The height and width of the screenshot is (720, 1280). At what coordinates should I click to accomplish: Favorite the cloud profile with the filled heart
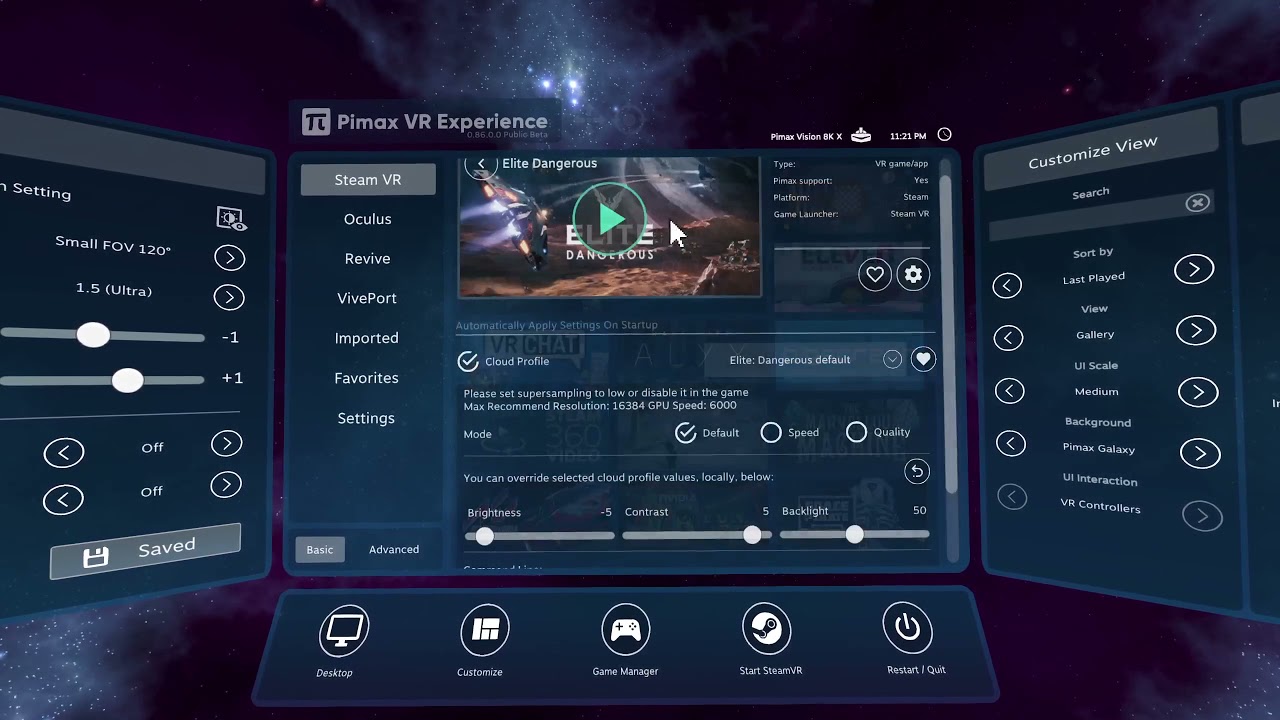pos(923,359)
